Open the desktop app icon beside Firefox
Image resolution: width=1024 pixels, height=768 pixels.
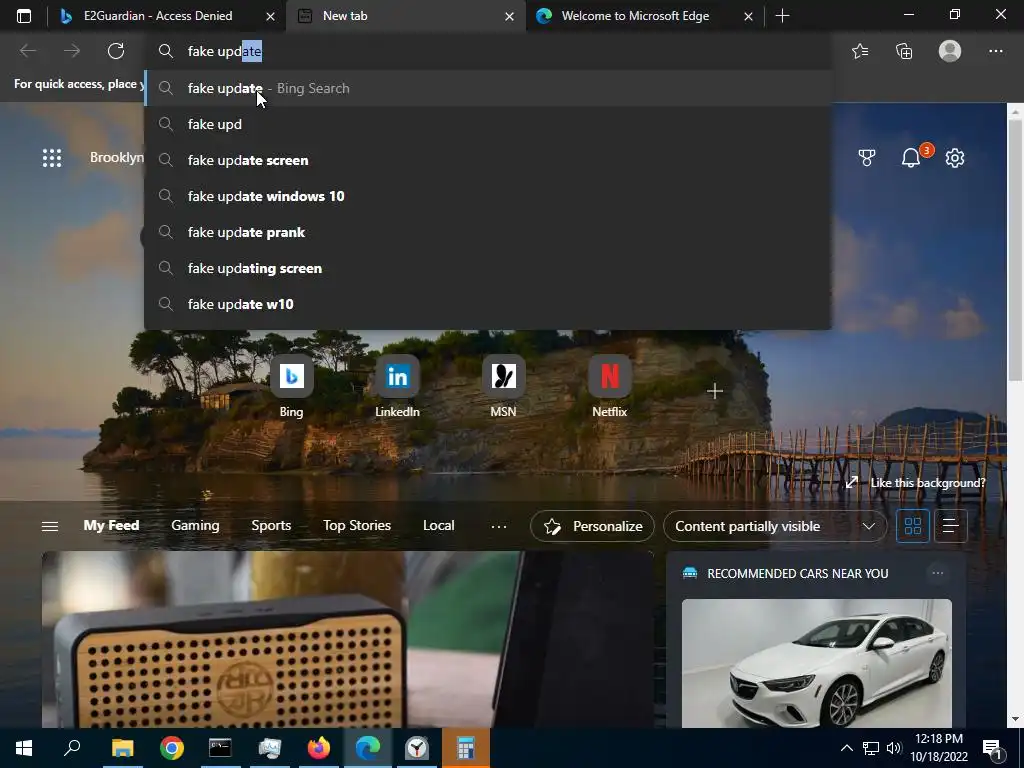click(269, 748)
